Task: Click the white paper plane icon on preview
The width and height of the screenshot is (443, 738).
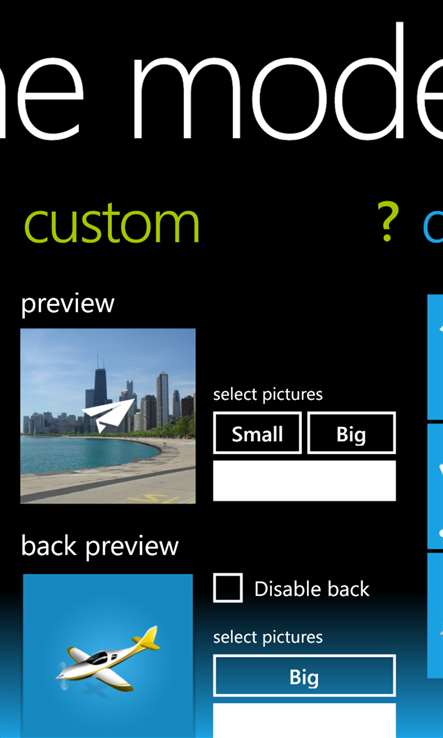Action: (109, 415)
